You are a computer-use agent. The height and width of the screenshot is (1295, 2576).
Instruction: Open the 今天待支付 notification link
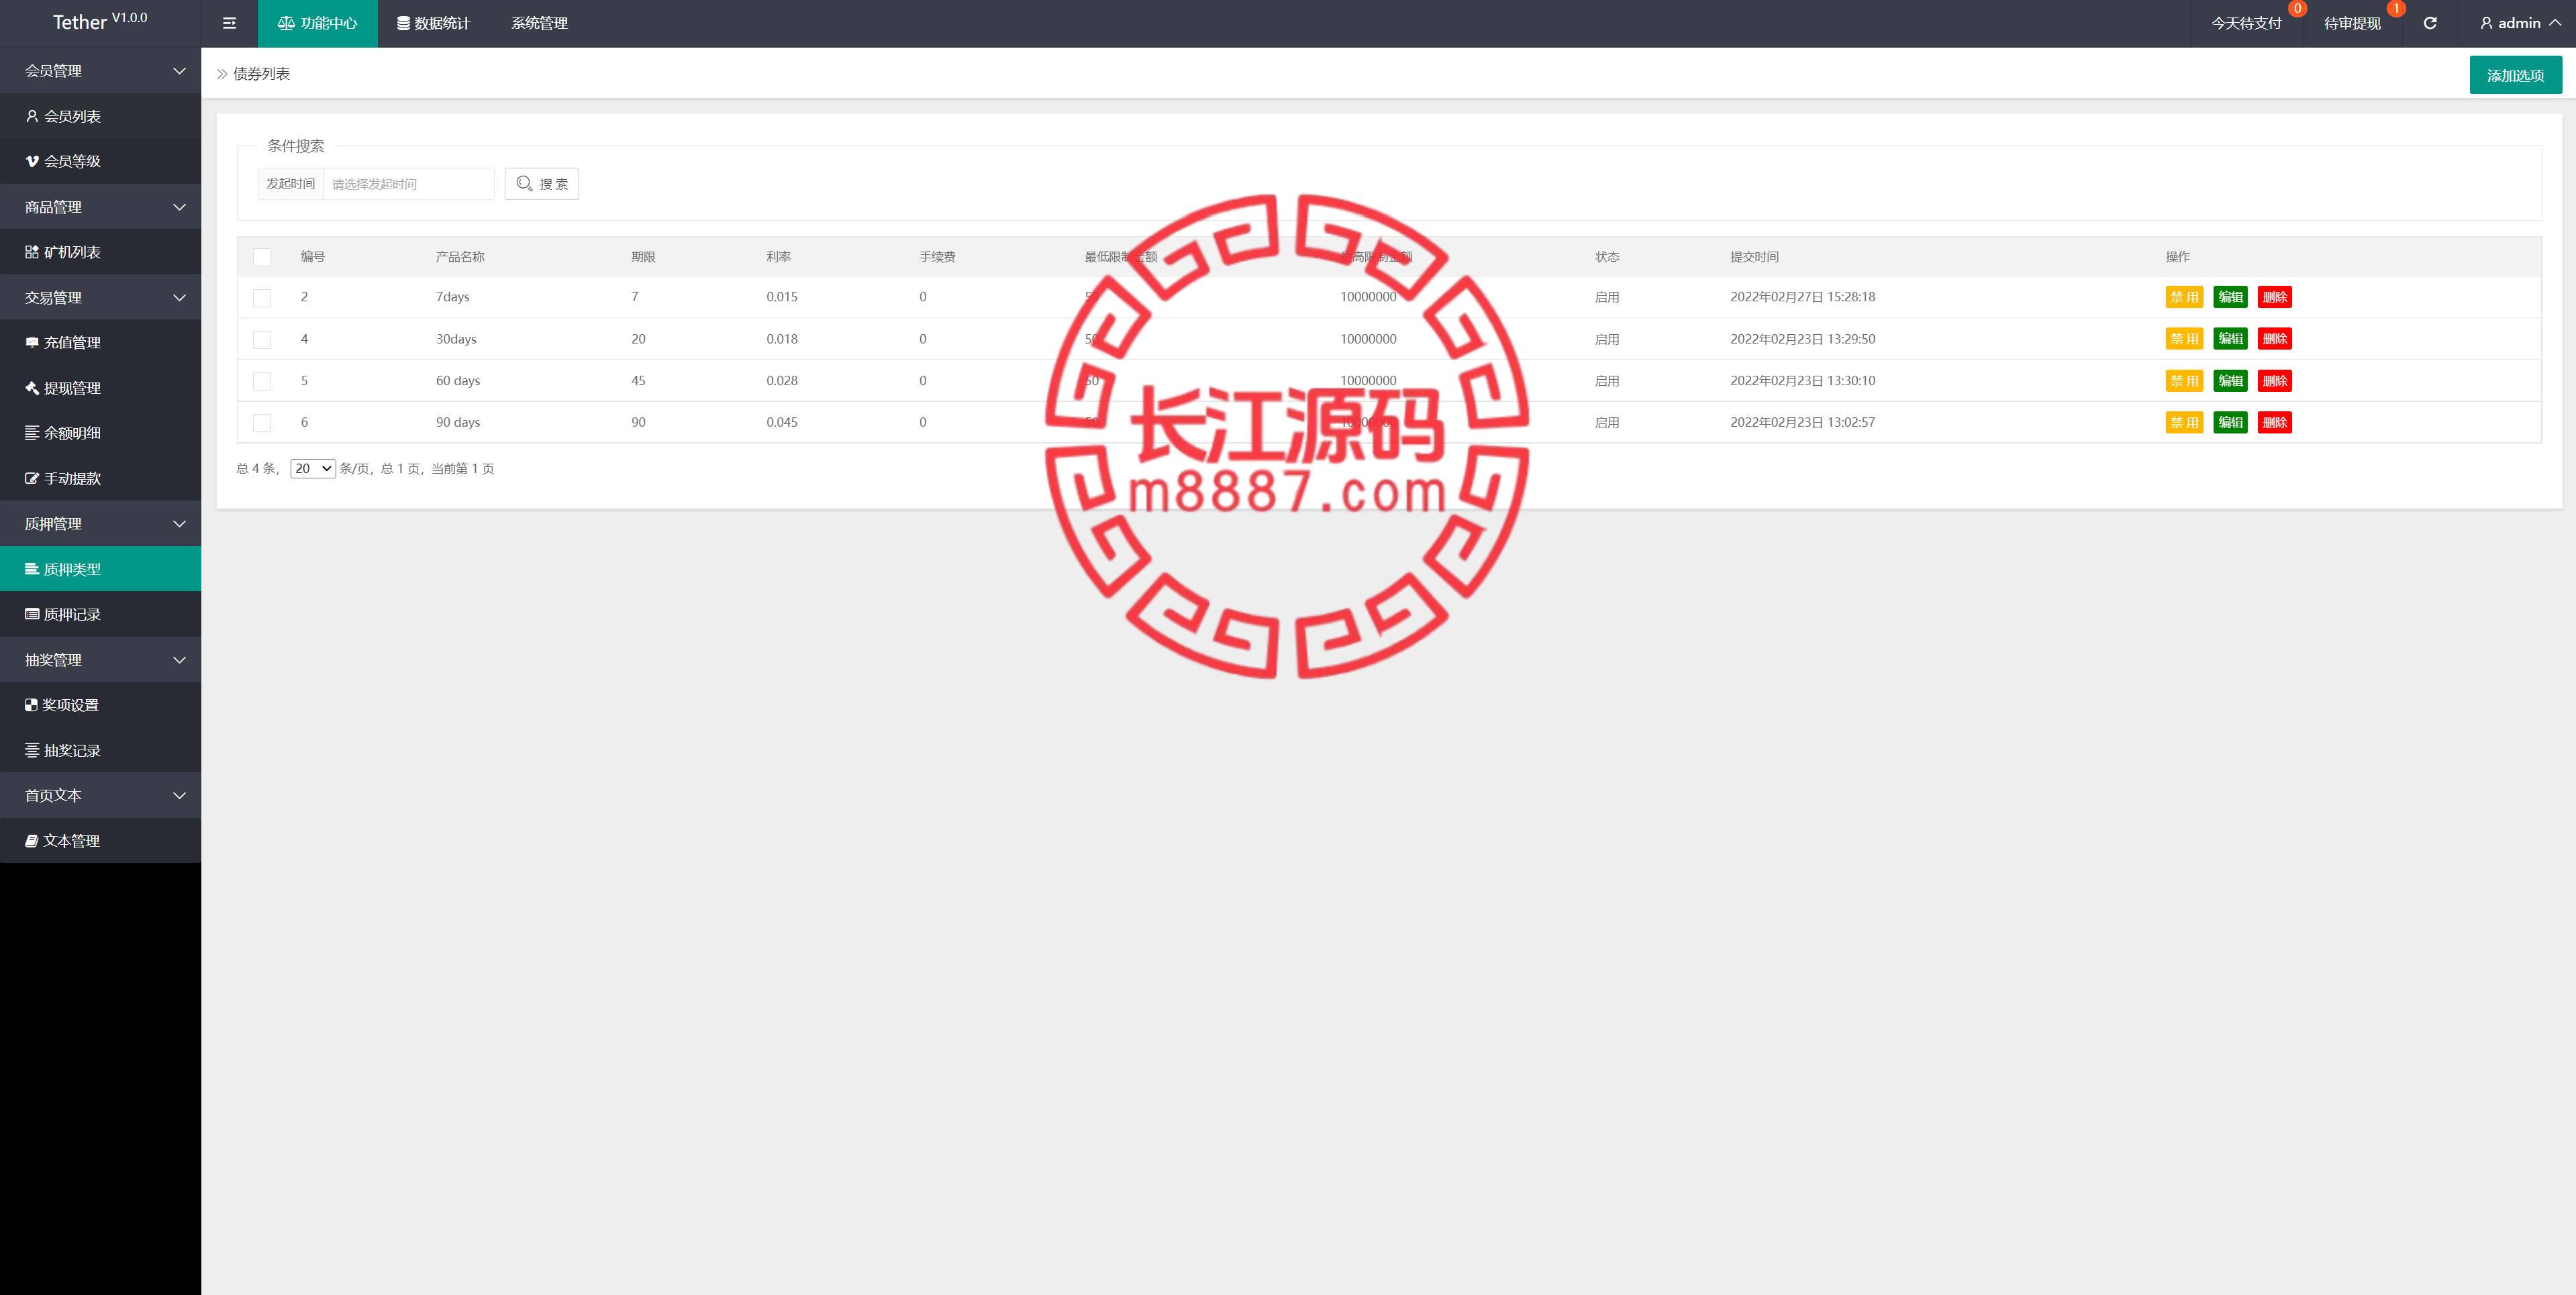pos(2246,23)
